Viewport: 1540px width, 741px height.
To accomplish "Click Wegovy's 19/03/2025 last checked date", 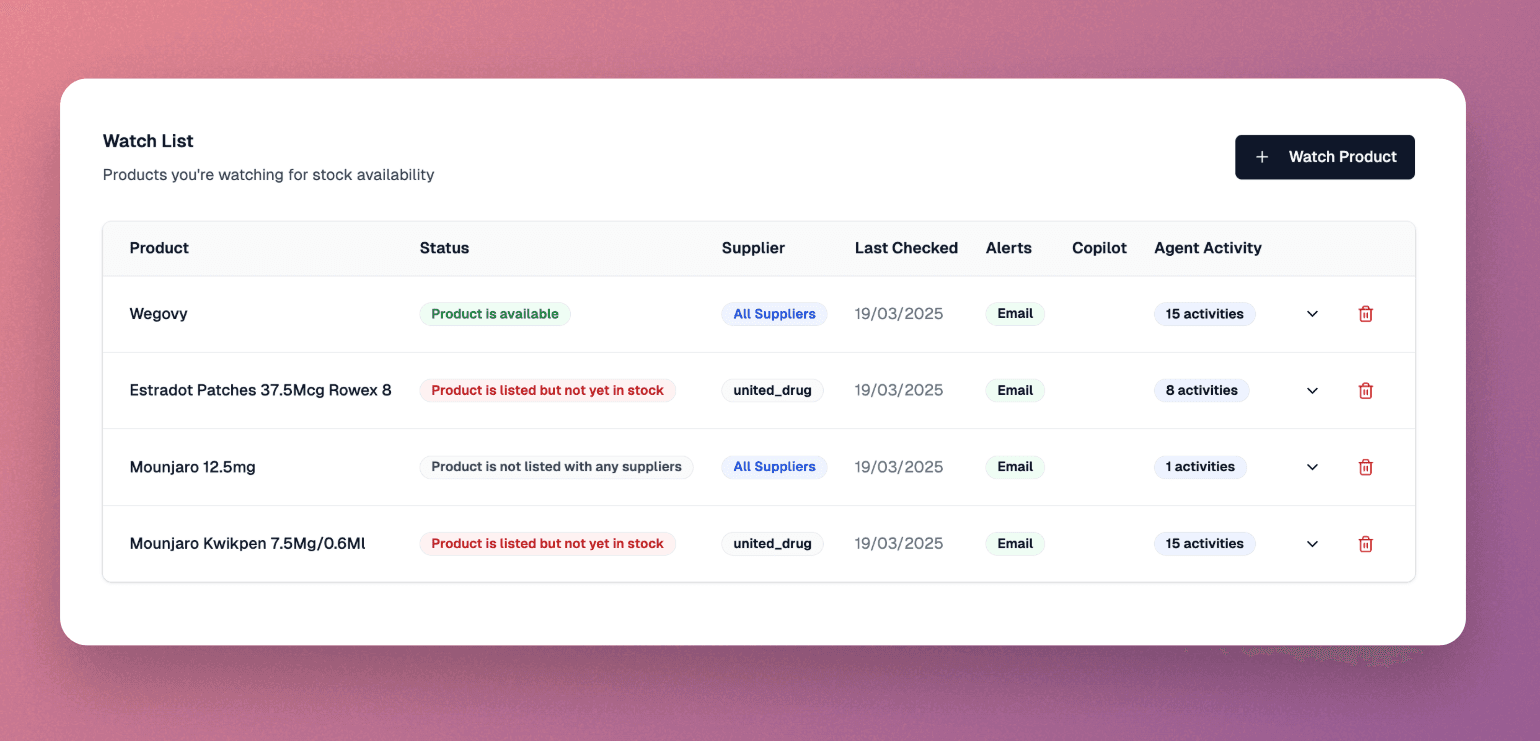I will tap(898, 314).
